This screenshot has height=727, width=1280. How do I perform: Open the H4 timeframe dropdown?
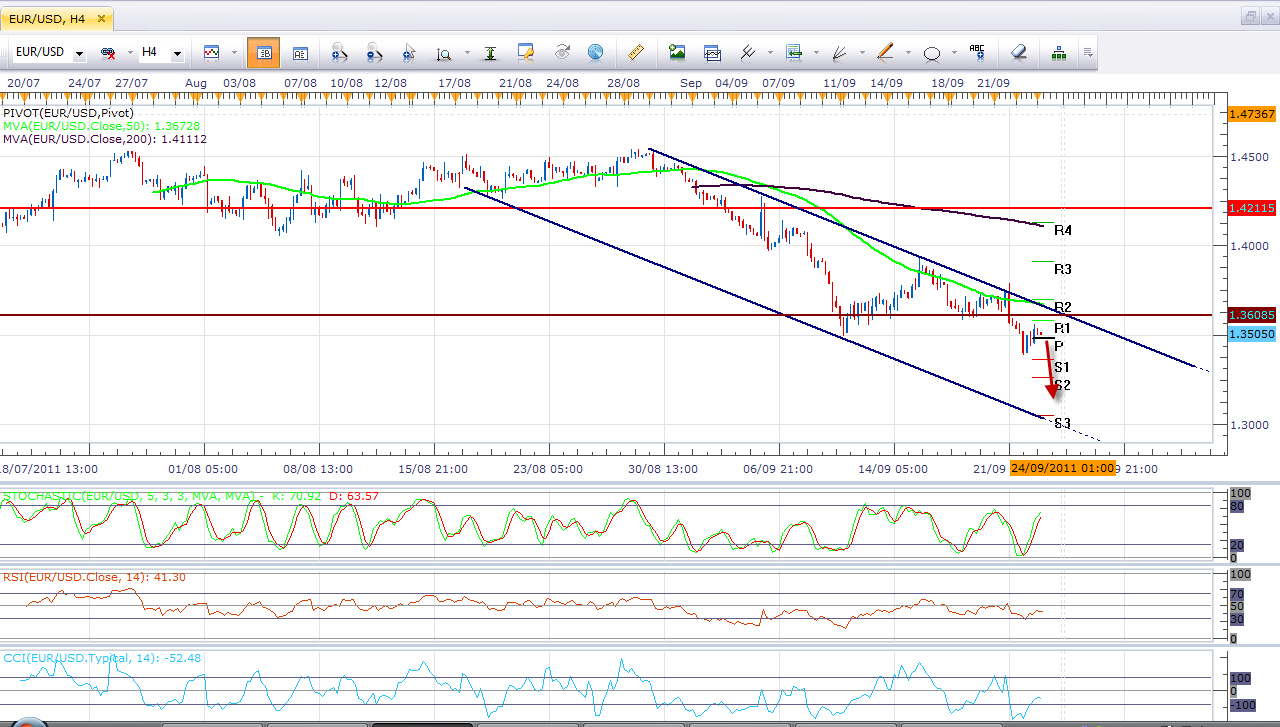[177, 53]
